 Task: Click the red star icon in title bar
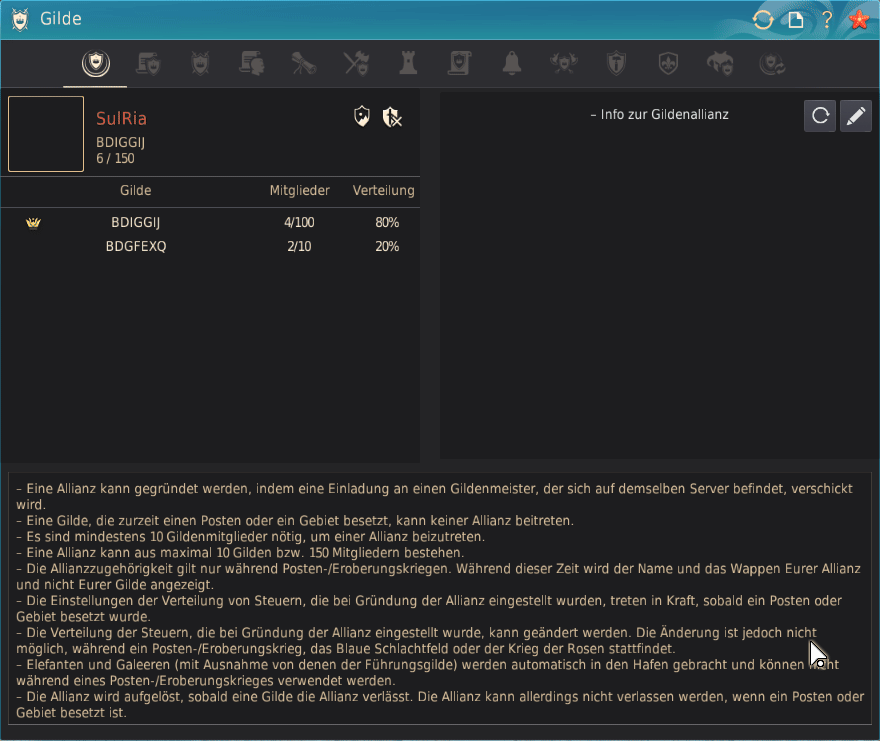[858, 19]
